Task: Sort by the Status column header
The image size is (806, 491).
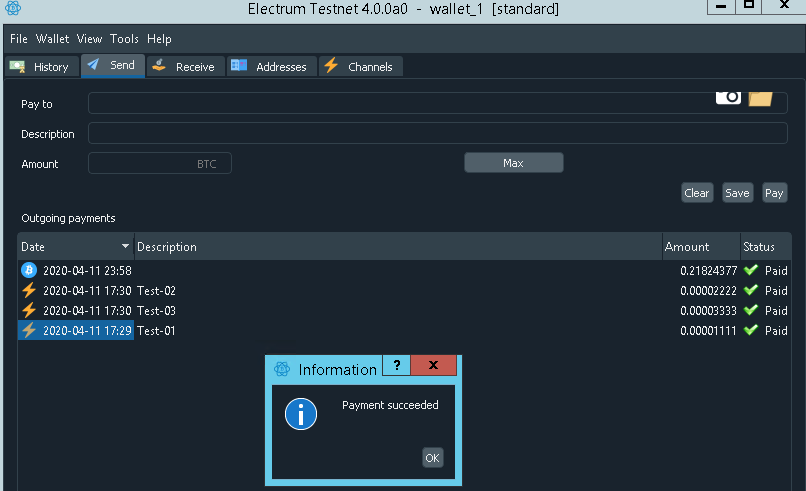Action: 766,247
